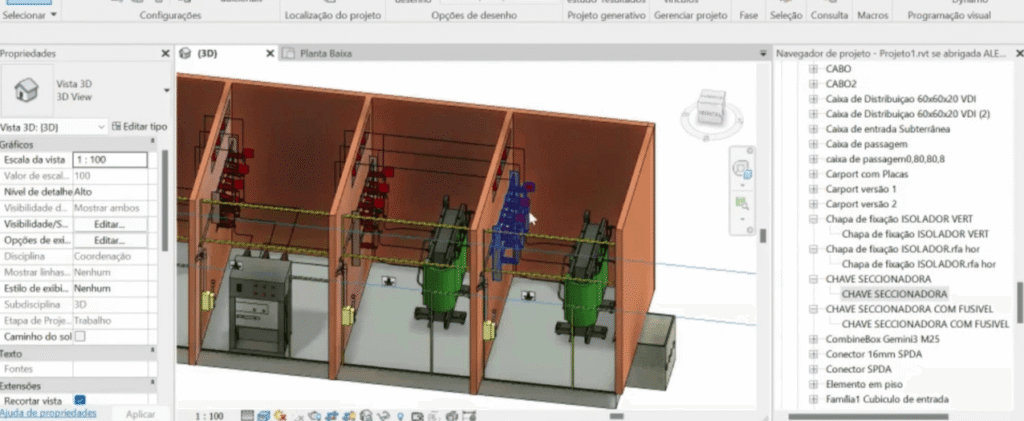
Task: Click the Editar tipo icon button
Action: point(117,127)
